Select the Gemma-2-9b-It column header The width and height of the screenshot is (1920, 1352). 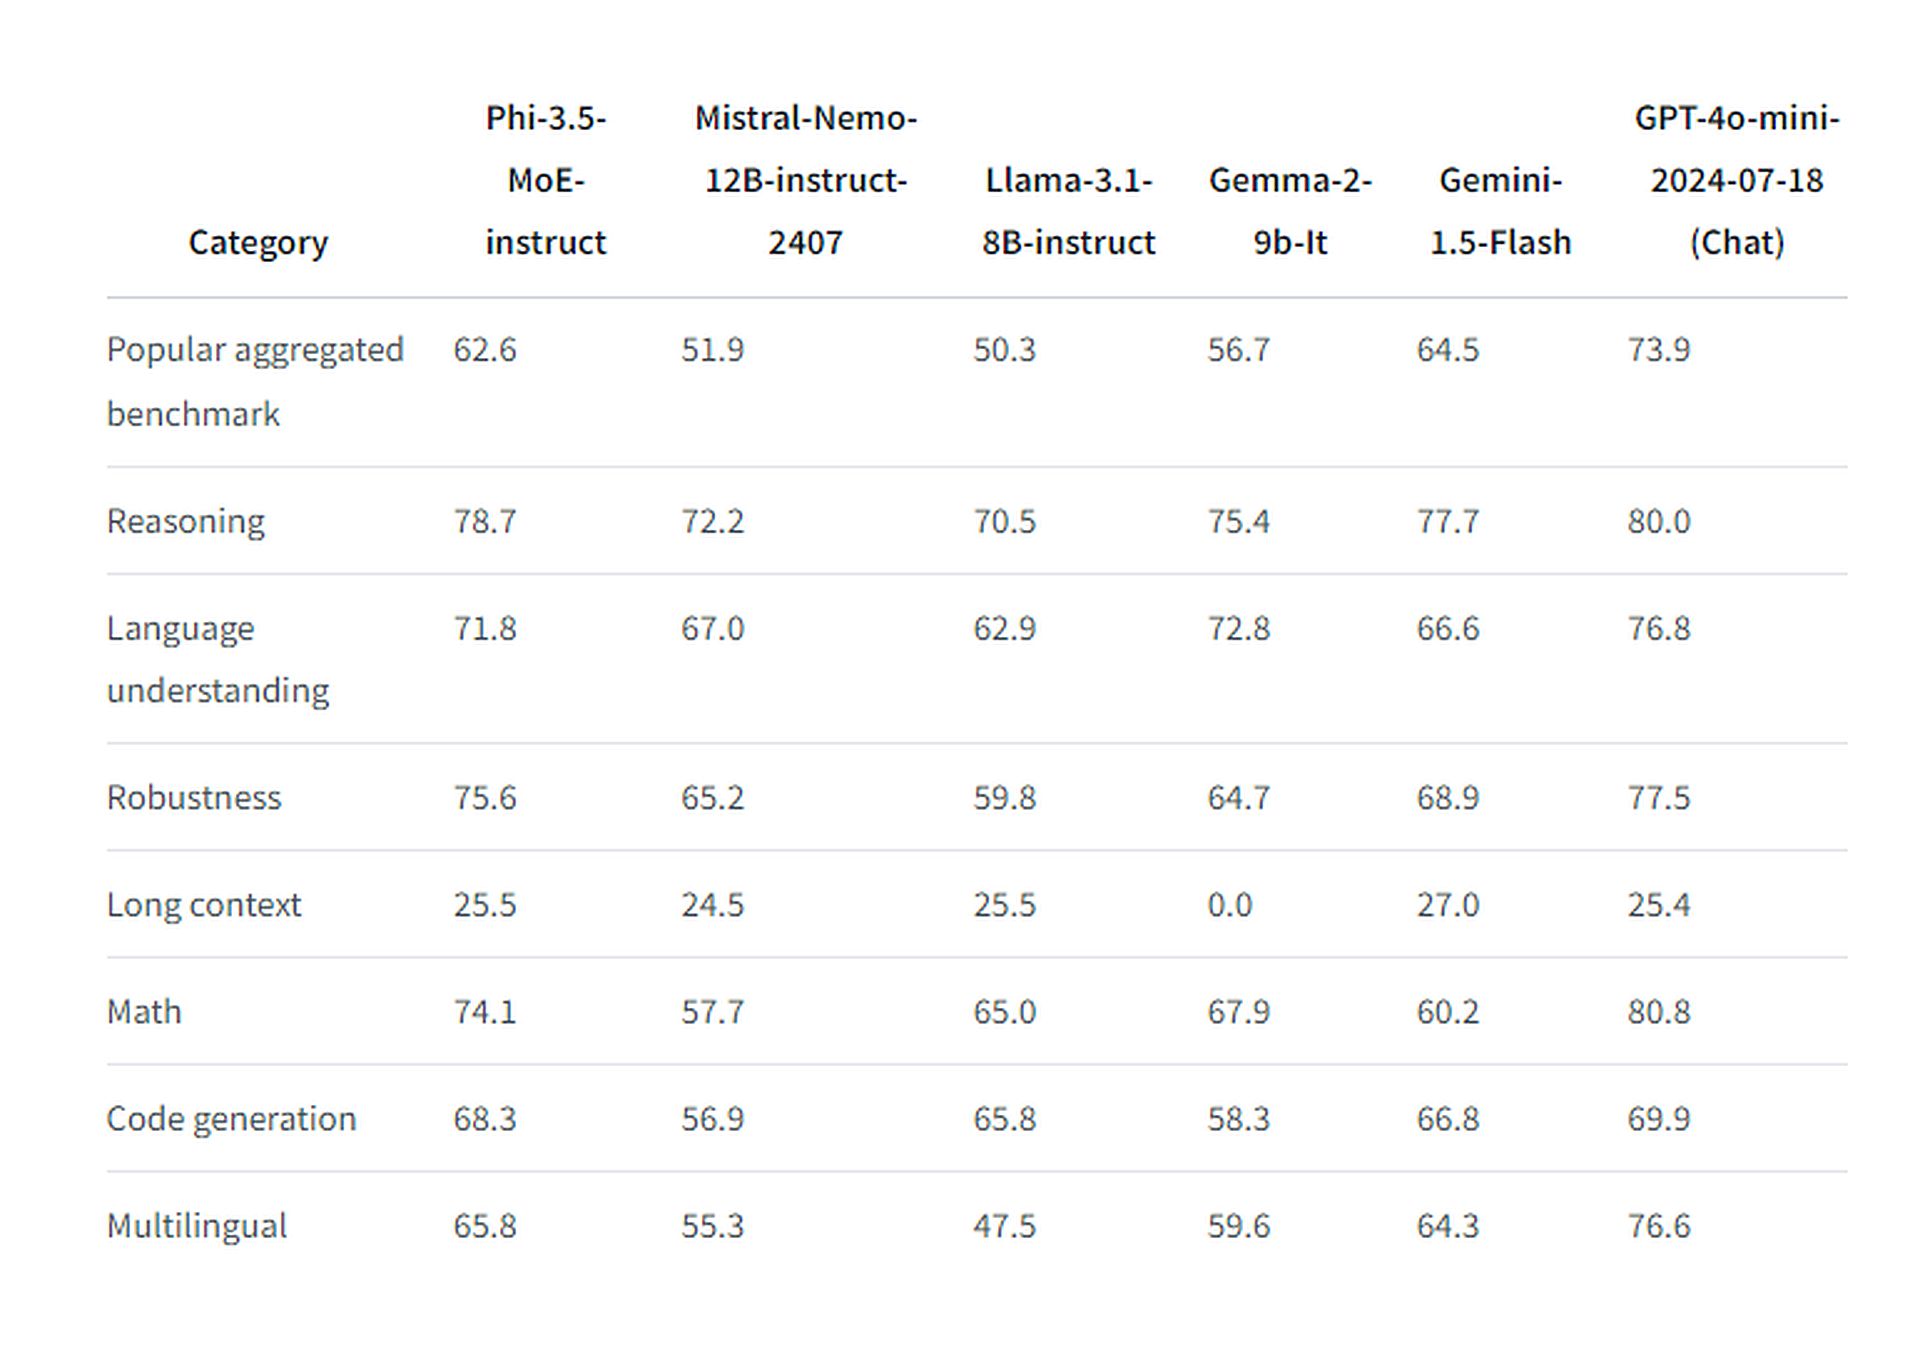coord(1290,212)
